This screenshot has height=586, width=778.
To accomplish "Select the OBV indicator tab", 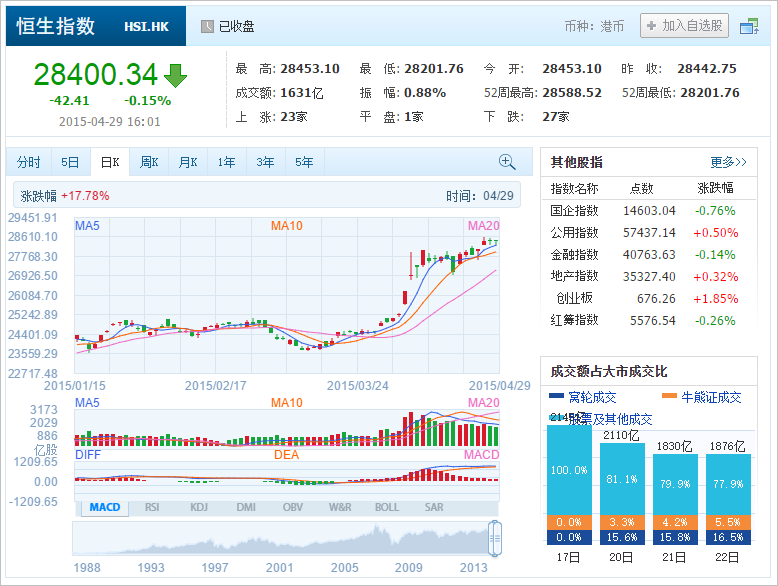I will point(293,507).
